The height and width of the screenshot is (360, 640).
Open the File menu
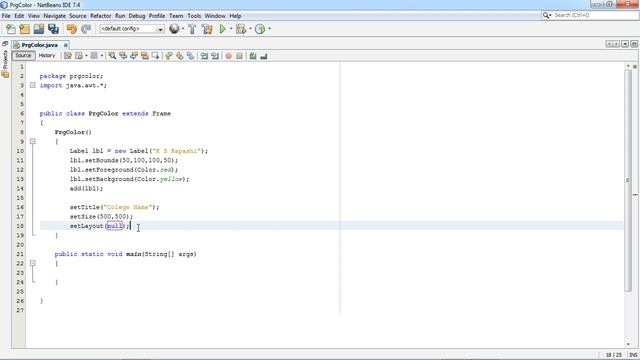(6, 16)
